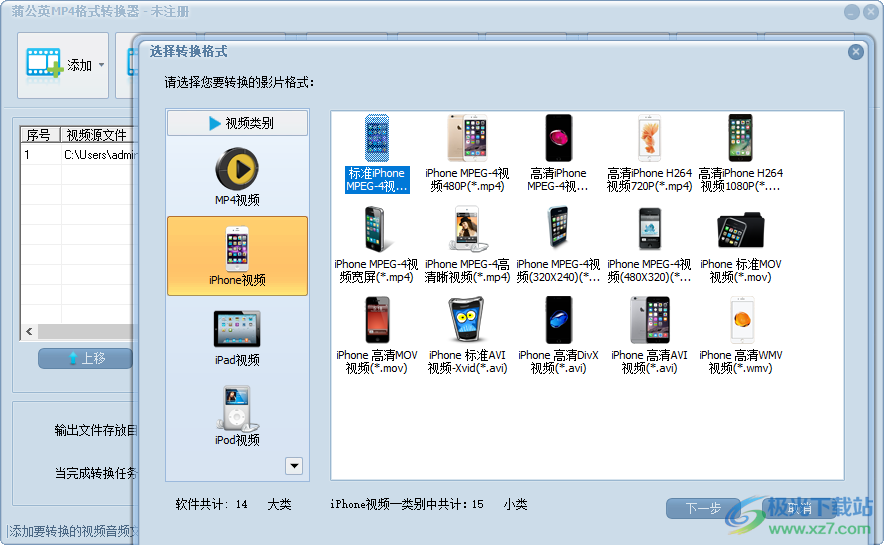
Task: Click the 序号 column header
Action: (x=39, y=135)
